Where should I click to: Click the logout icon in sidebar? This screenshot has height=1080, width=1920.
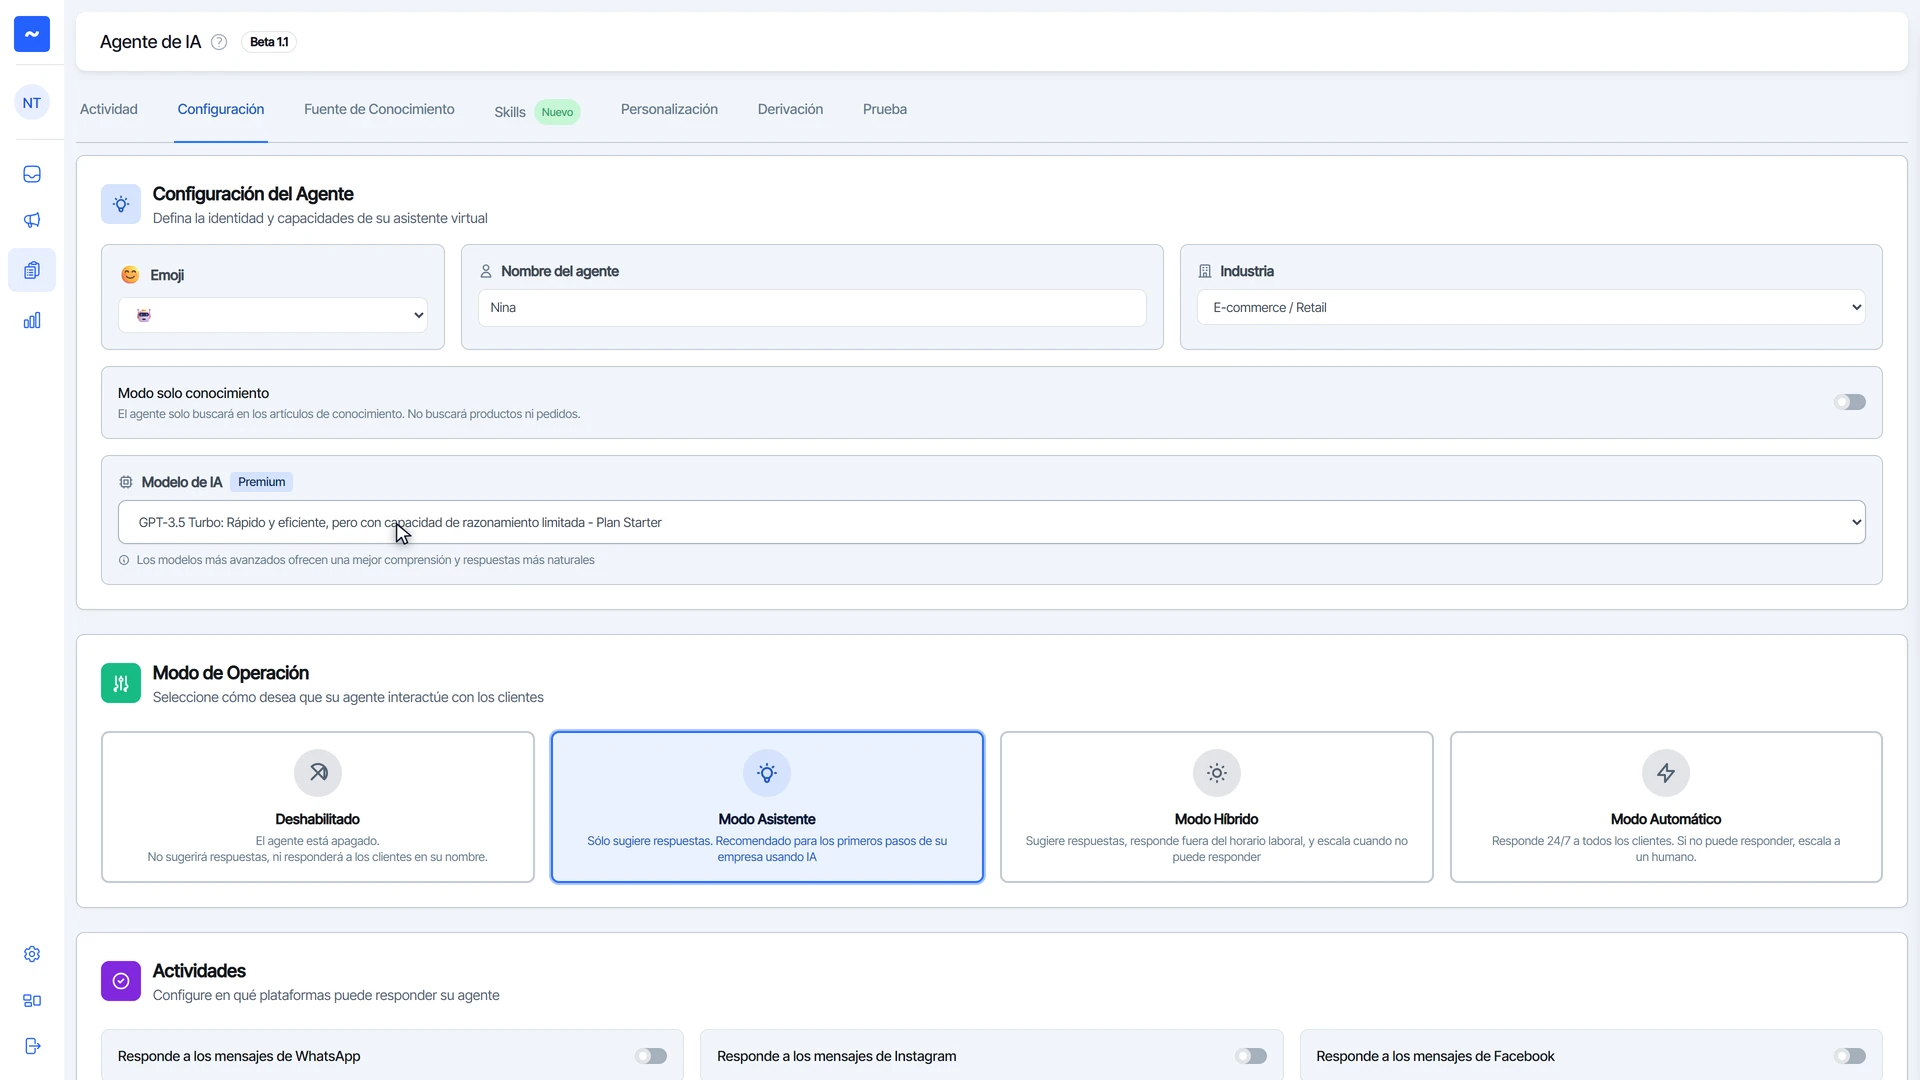coord(32,1046)
